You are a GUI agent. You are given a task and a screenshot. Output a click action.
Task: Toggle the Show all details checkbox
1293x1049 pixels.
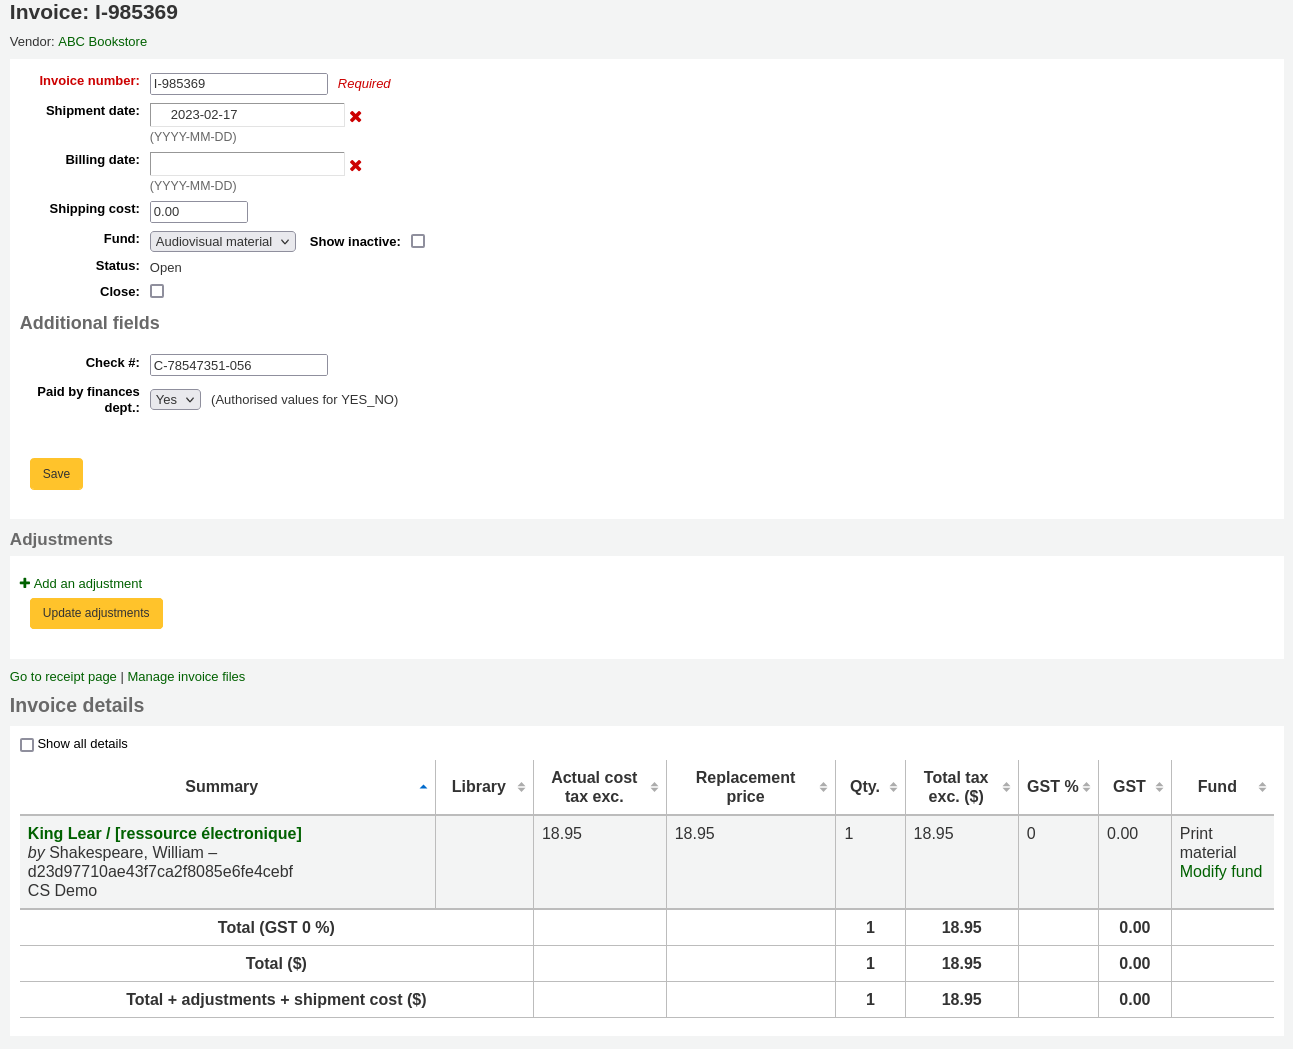tap(27, 744)
